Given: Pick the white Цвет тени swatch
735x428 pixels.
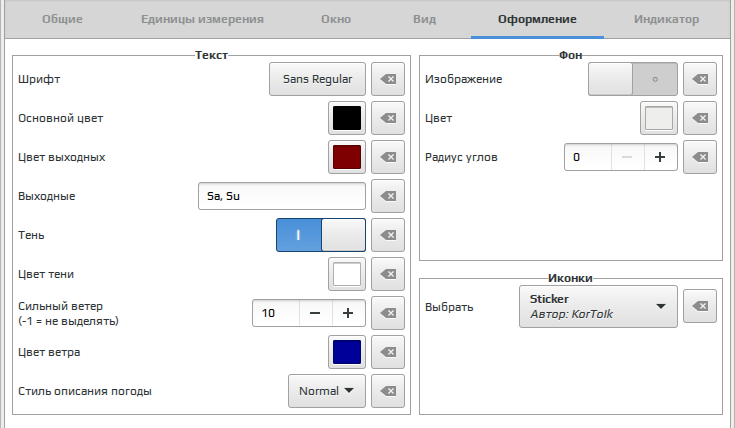Looking at the screenshot, I should click(x=347, y=274).
